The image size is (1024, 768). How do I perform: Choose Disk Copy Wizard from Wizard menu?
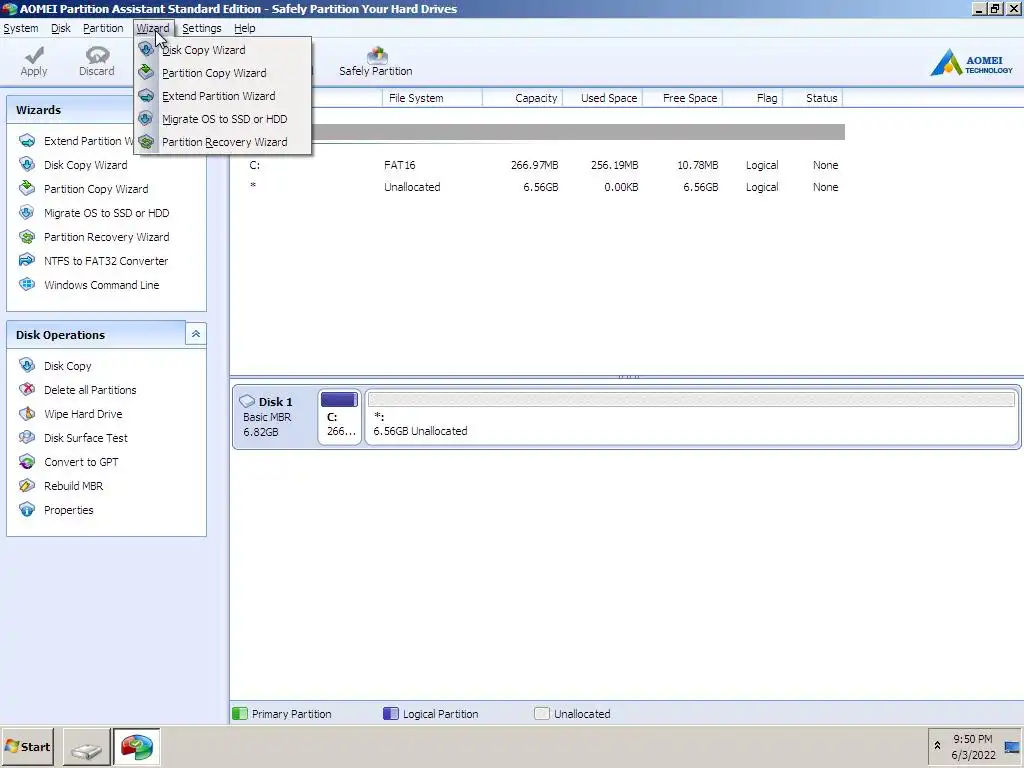(223, 50)
